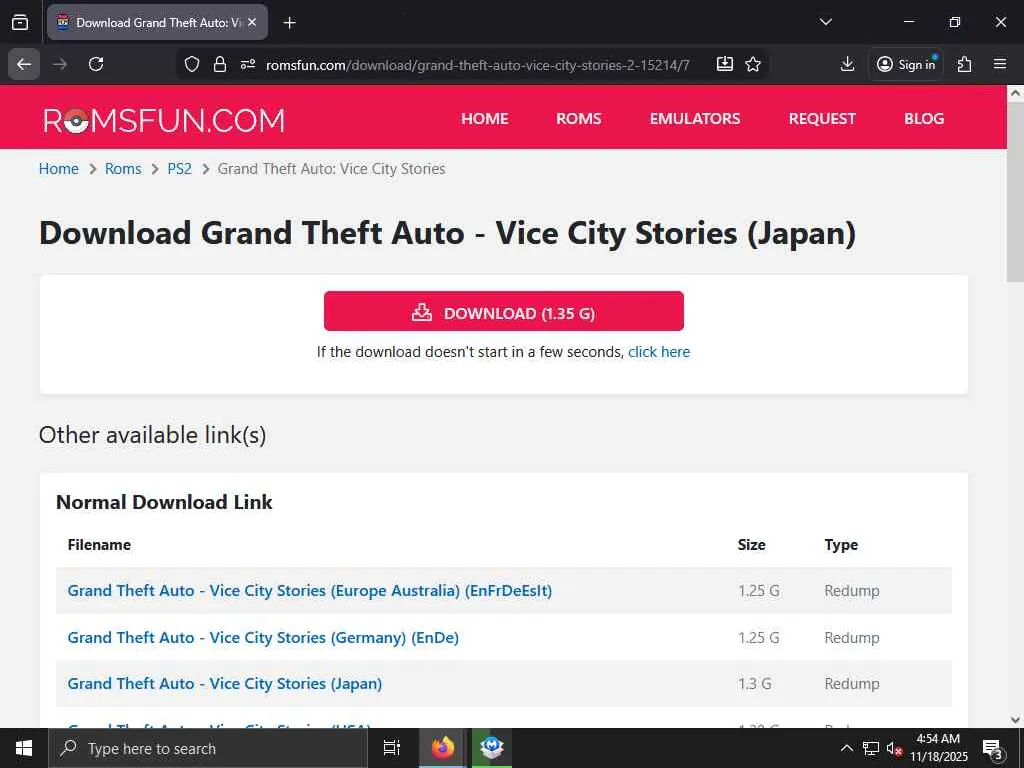Click the 1.3 G size cell
The height and width of the screenshot is (768, 1024).
coord(755,684)
